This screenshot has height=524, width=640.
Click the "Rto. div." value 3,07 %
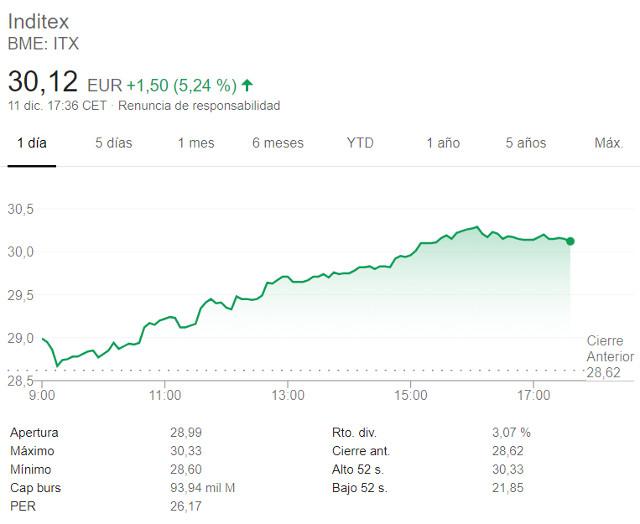pyautogui.click(x=514, y=433)
